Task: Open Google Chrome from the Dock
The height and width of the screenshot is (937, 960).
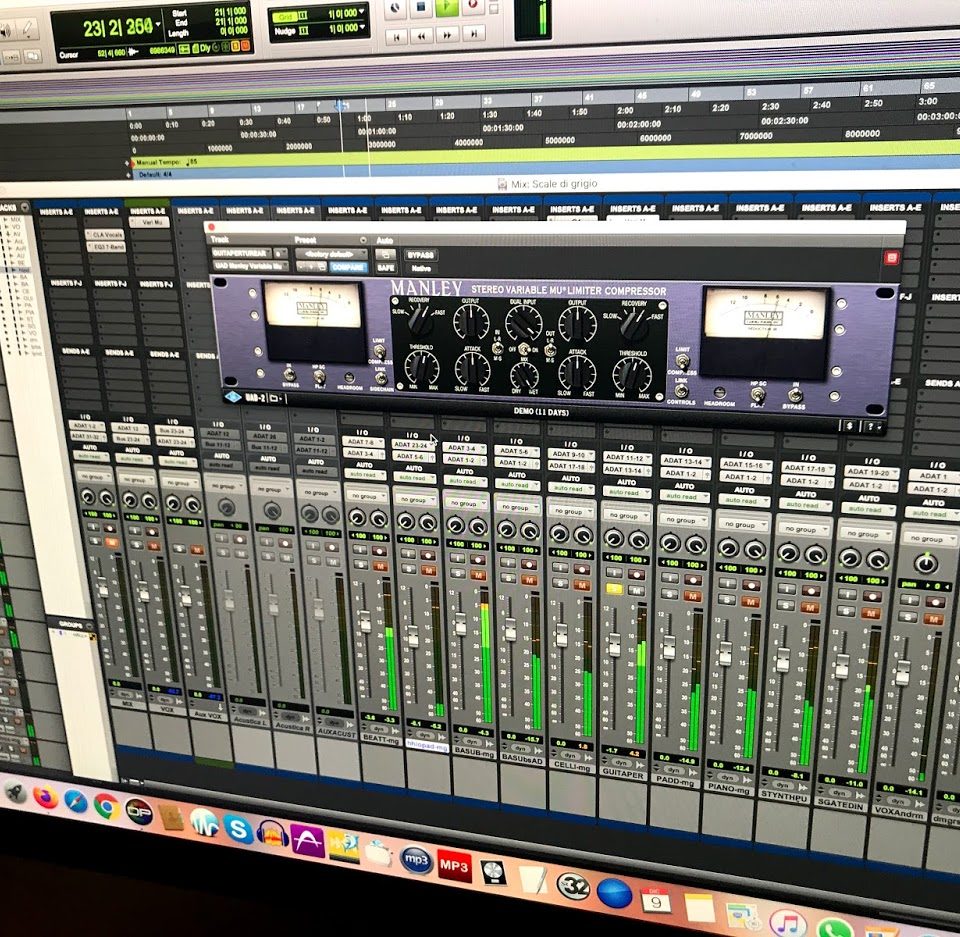Action: click(x=107, y=807)
